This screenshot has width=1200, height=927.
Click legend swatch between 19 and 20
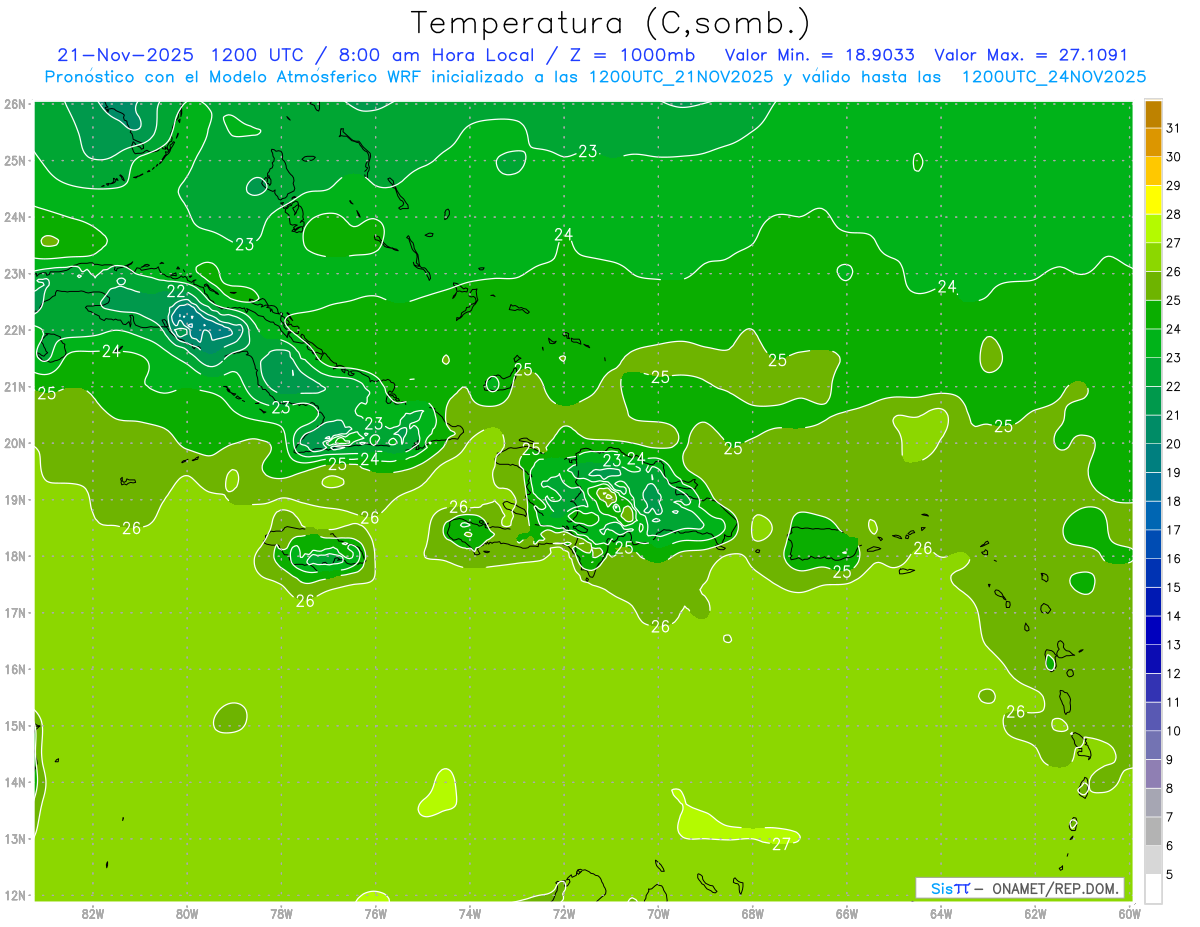(1153, 458)
